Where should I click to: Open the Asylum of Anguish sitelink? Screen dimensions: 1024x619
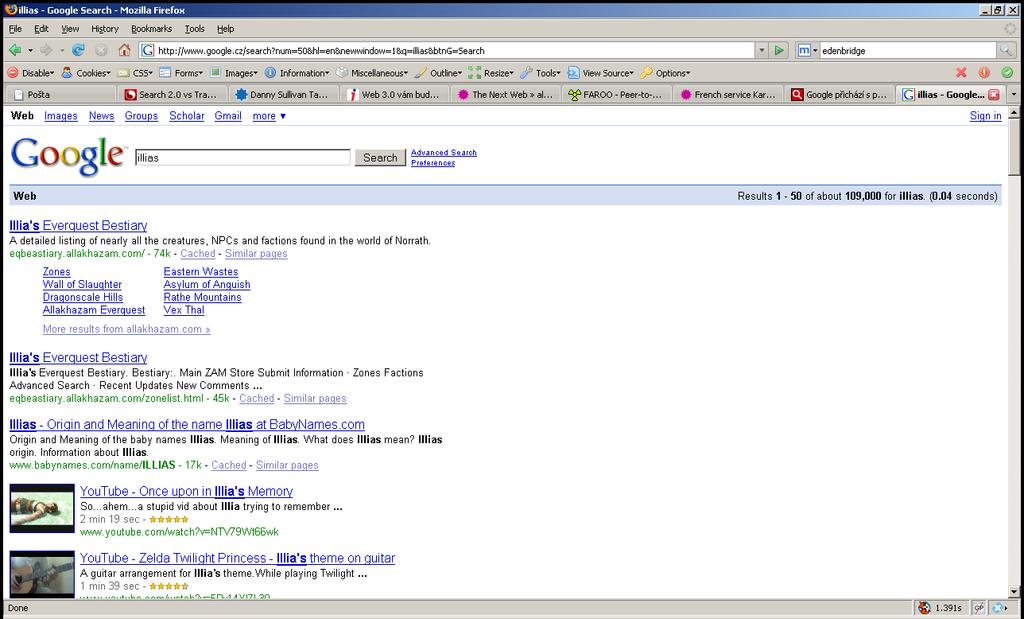click(207, 284)
